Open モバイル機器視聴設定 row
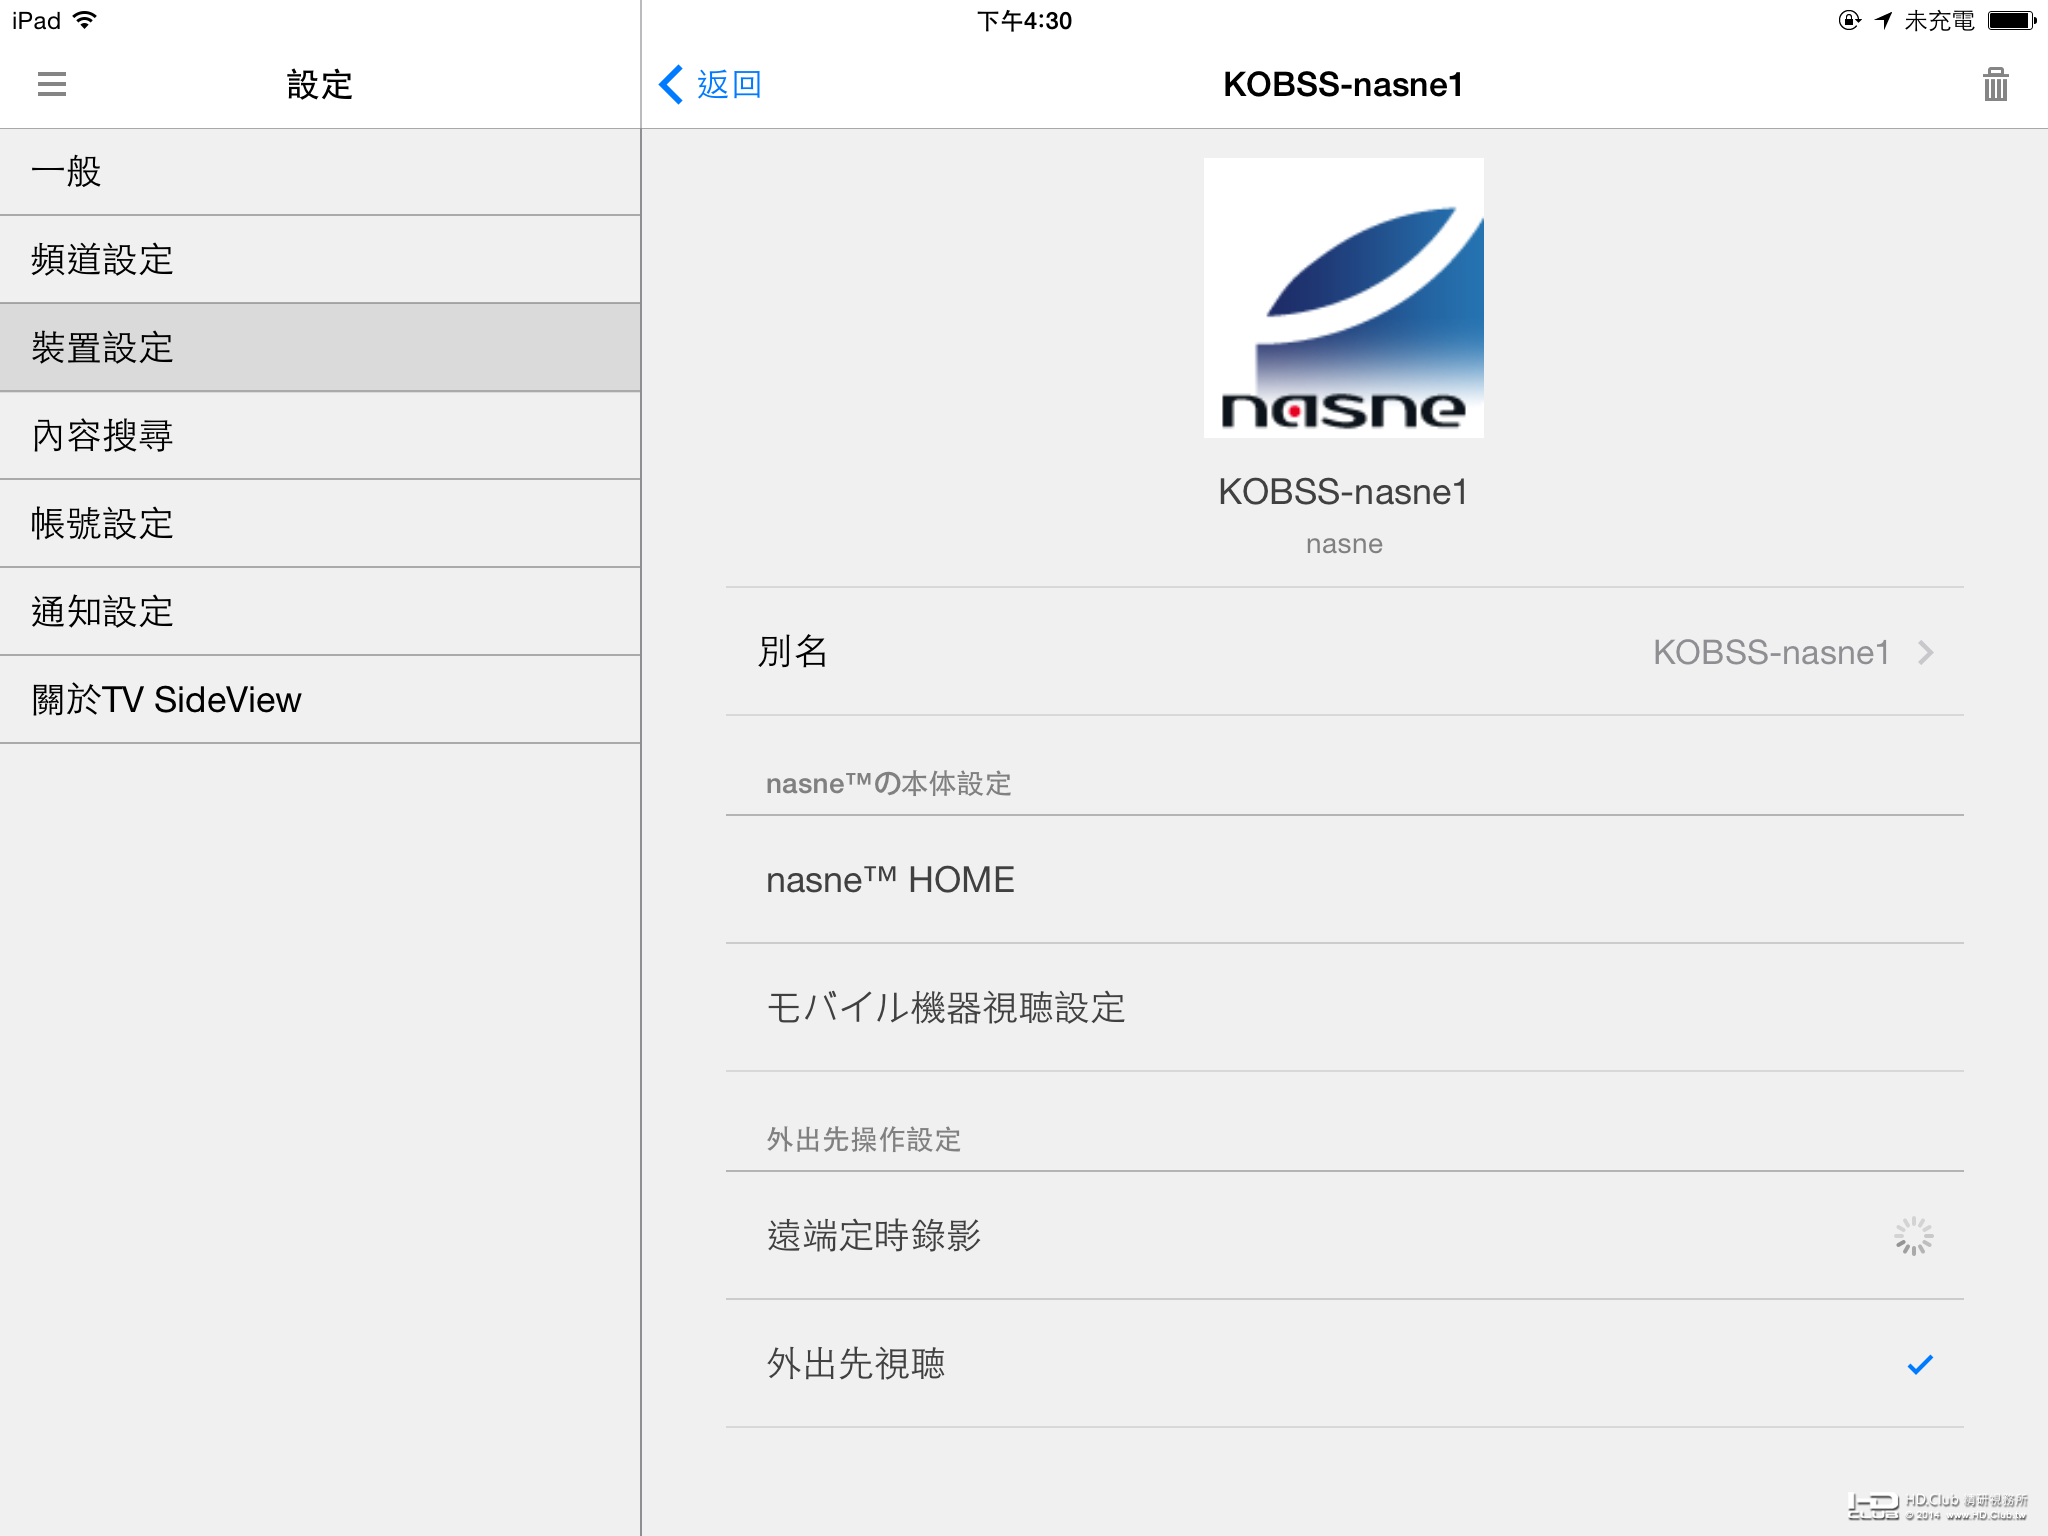Image resolution: width=2048 pixels, height=1536 pixels. click(1345, 1008)
